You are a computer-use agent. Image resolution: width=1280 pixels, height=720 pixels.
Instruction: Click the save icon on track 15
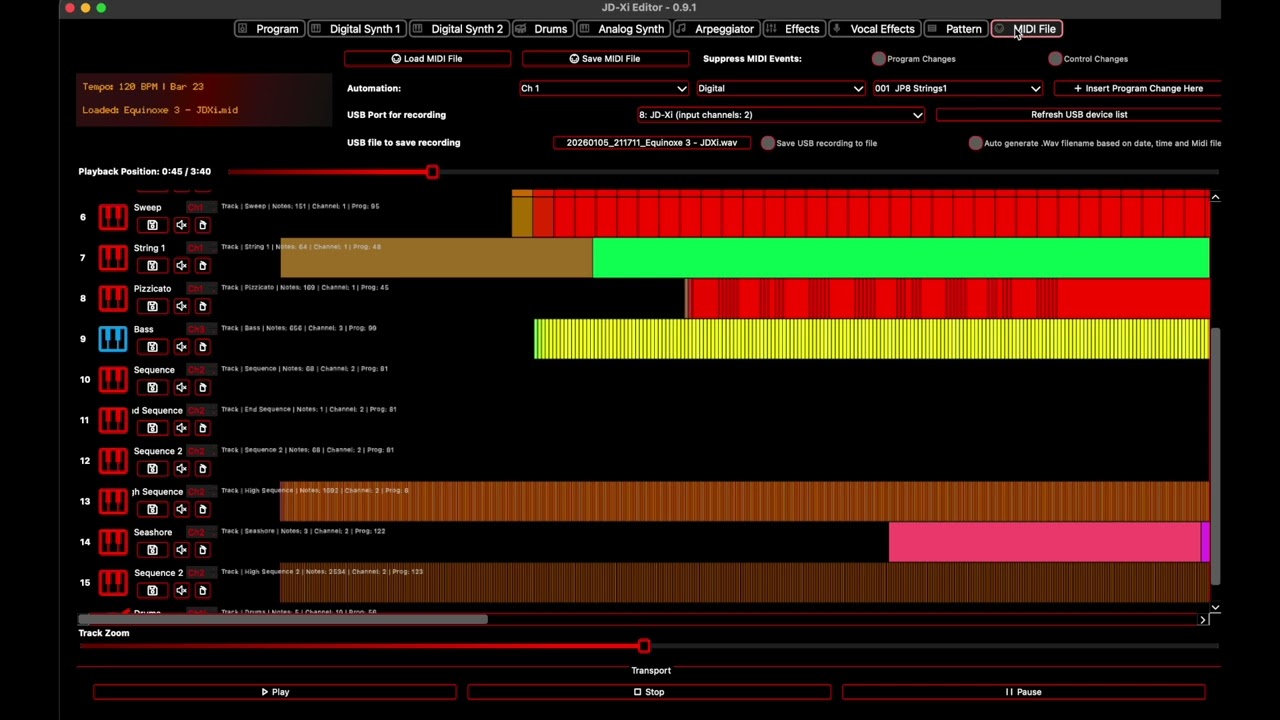pyautogui.click(x=152, y=590)
